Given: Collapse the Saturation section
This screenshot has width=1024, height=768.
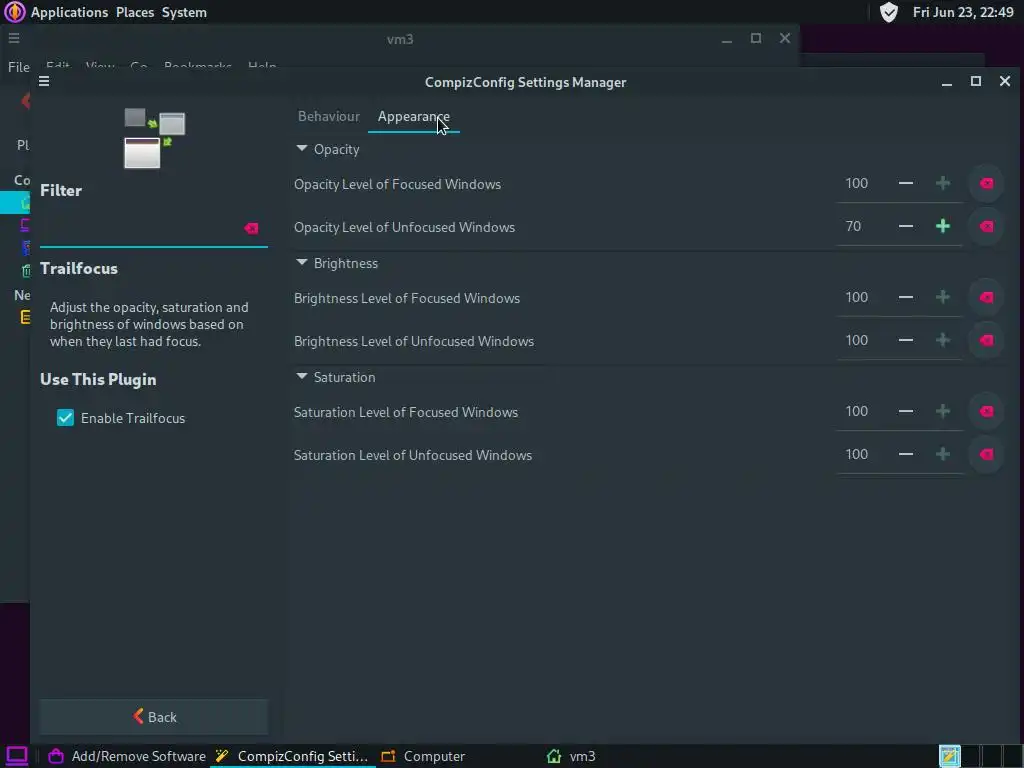Looking at the screenshot, I should [x=302, y=377].
